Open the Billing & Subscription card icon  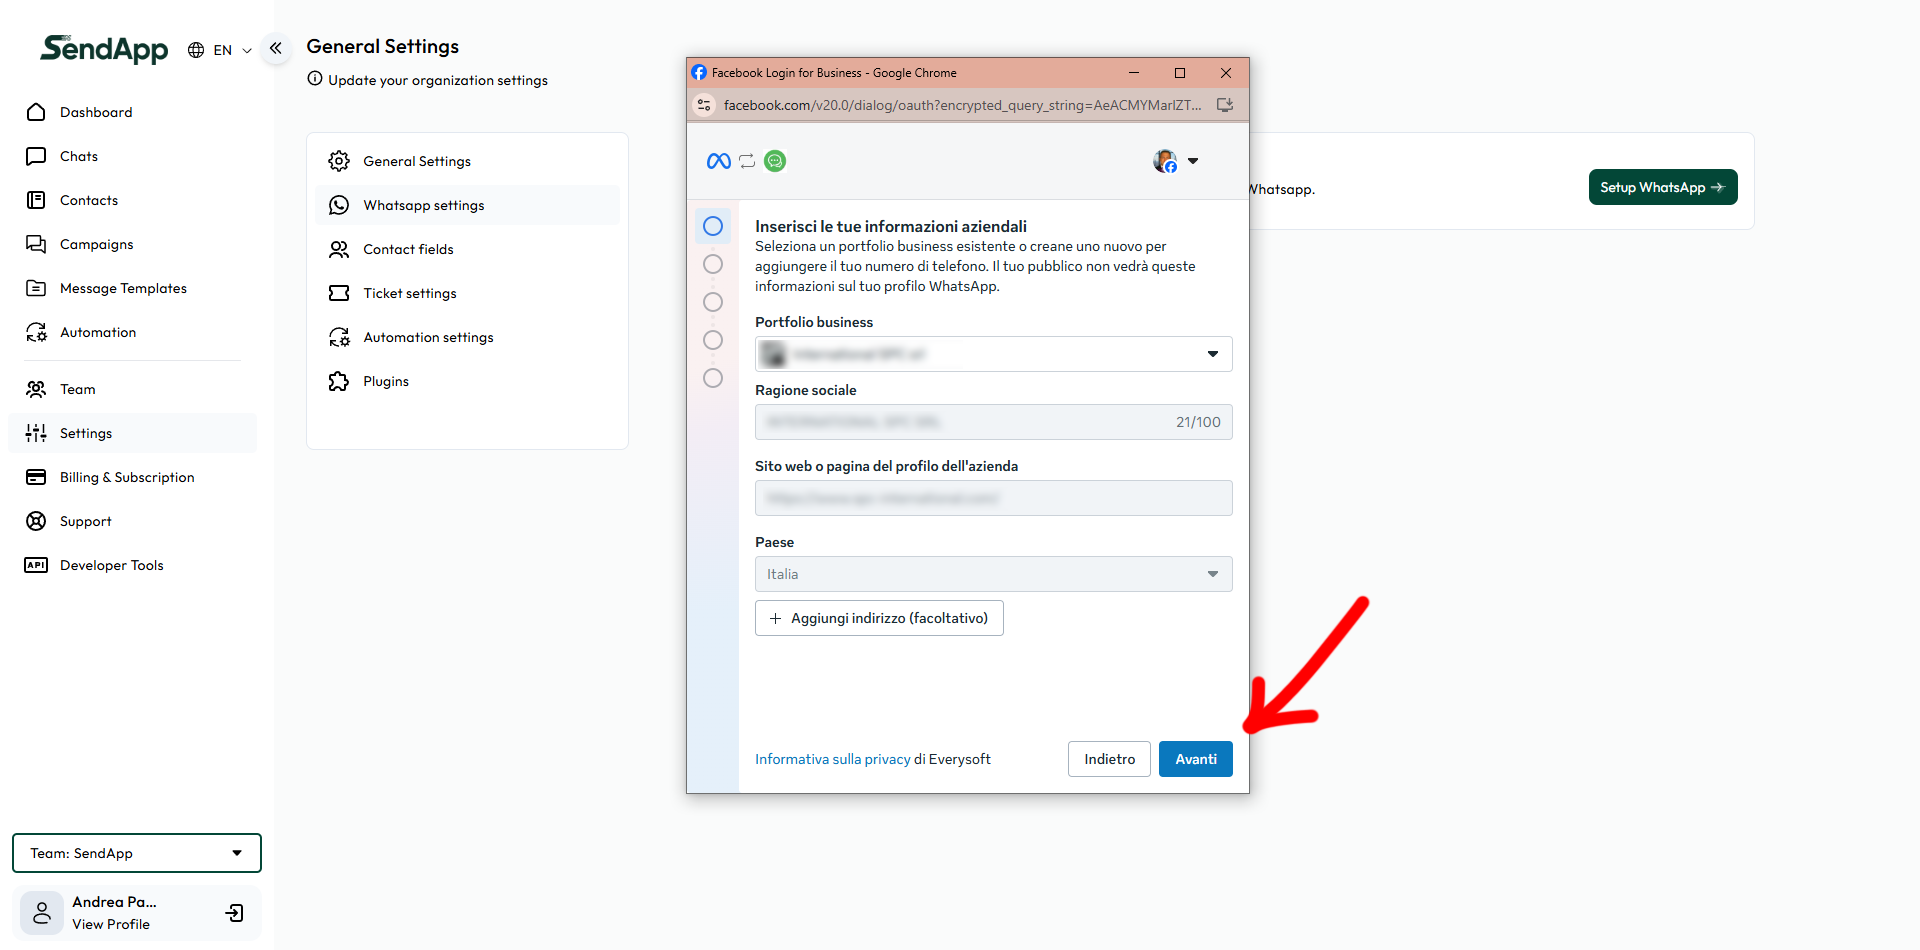36,477
